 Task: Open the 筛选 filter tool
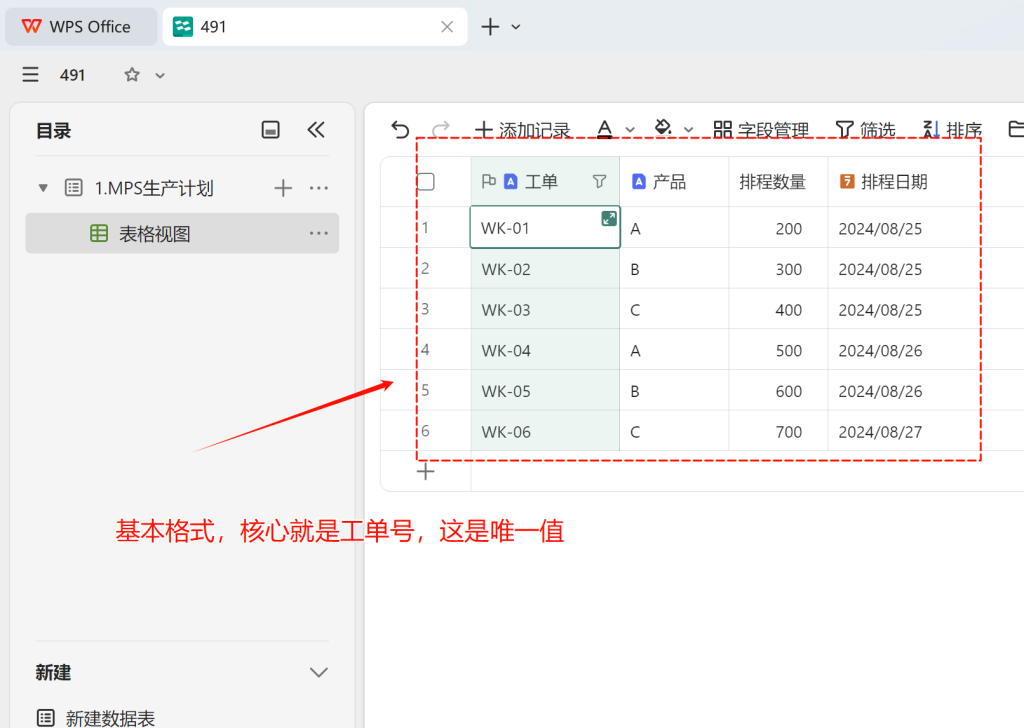click(865, 130)
